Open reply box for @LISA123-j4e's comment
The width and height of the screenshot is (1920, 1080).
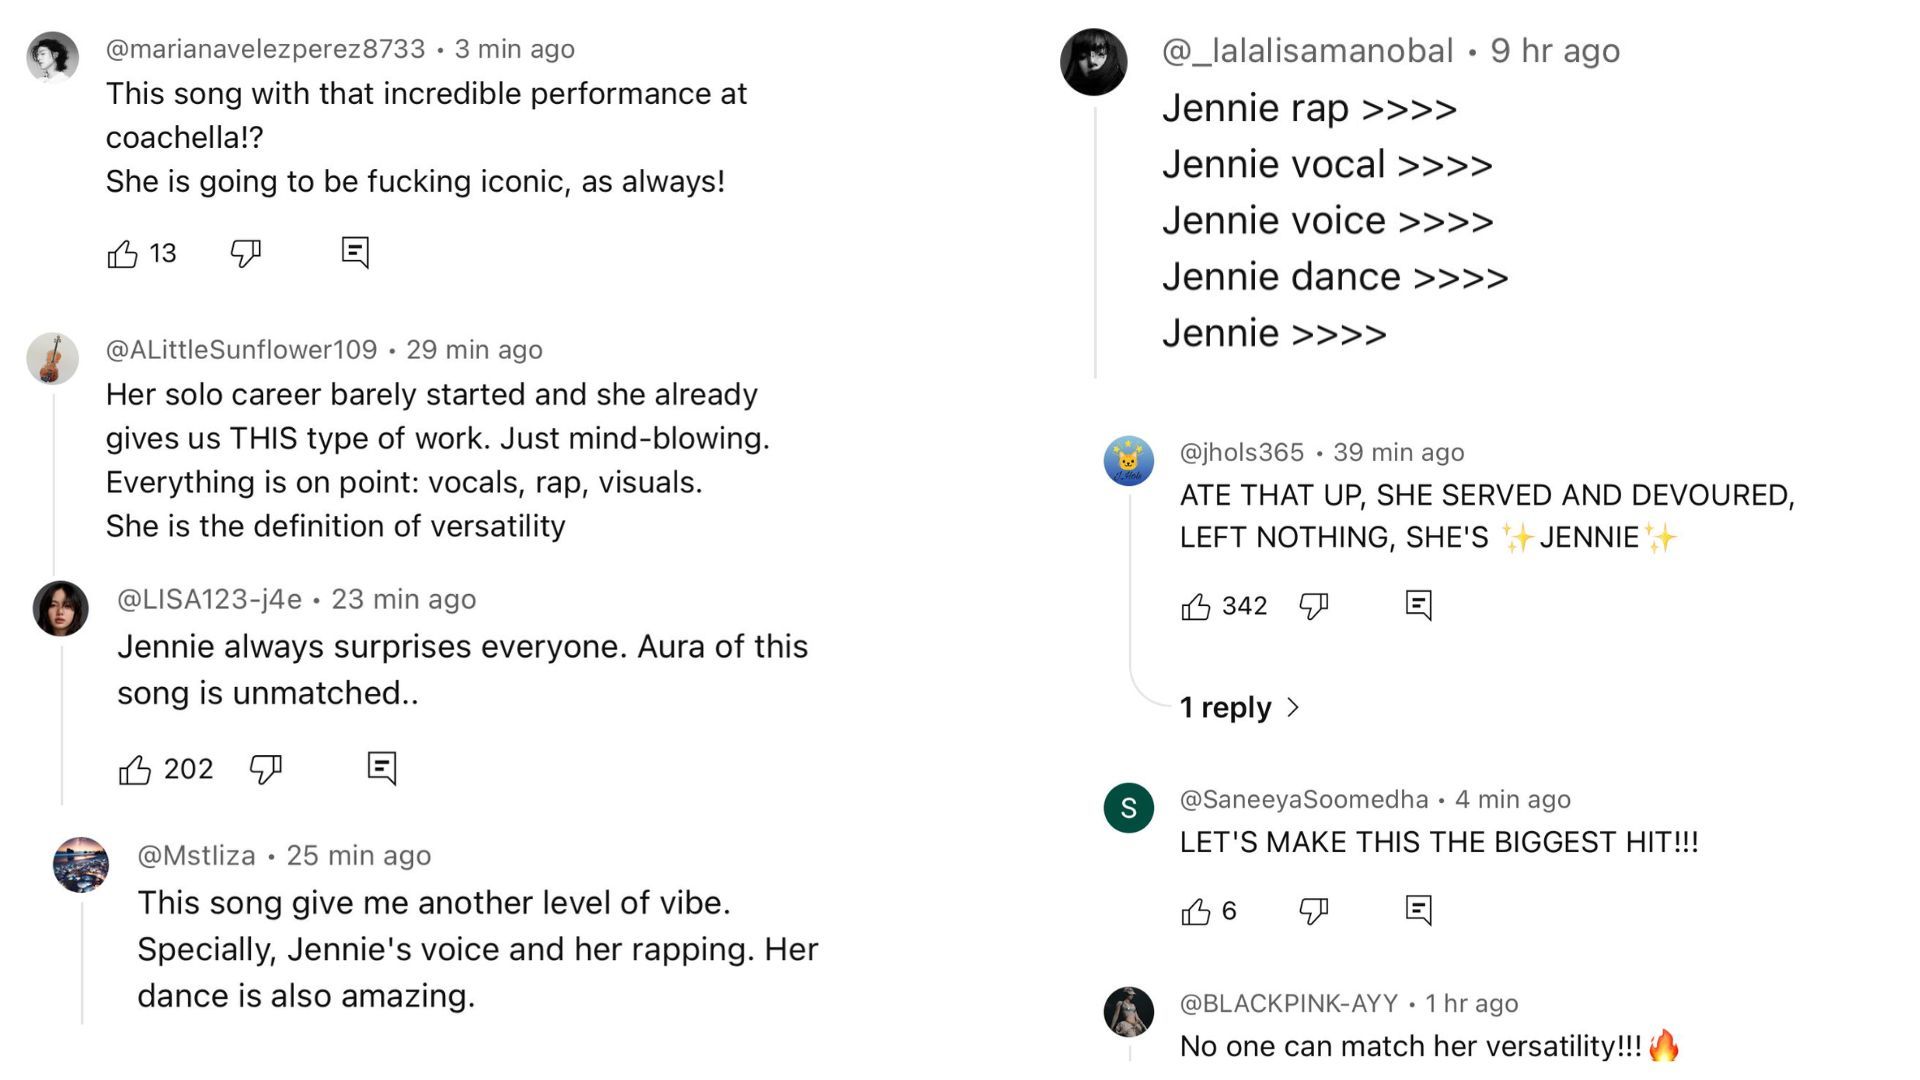[382, 768]
